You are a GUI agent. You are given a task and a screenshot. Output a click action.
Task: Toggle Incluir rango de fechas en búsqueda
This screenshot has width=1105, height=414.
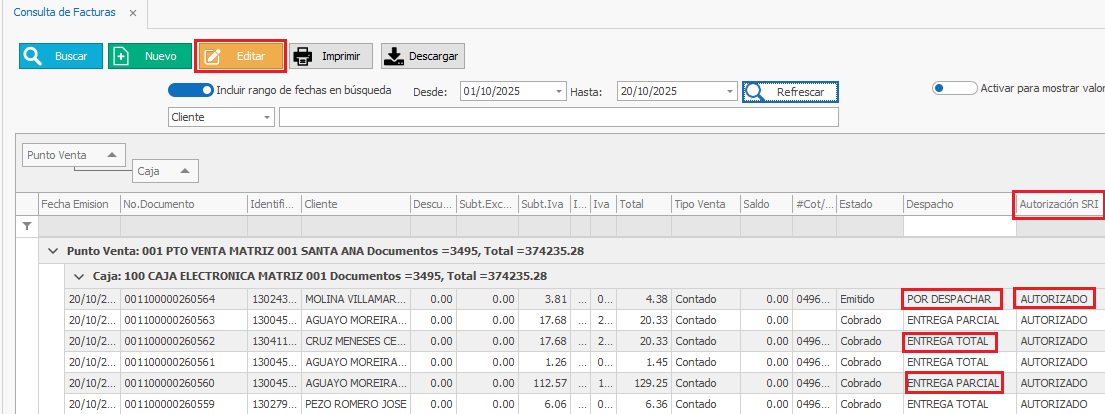tap(190, 90)
